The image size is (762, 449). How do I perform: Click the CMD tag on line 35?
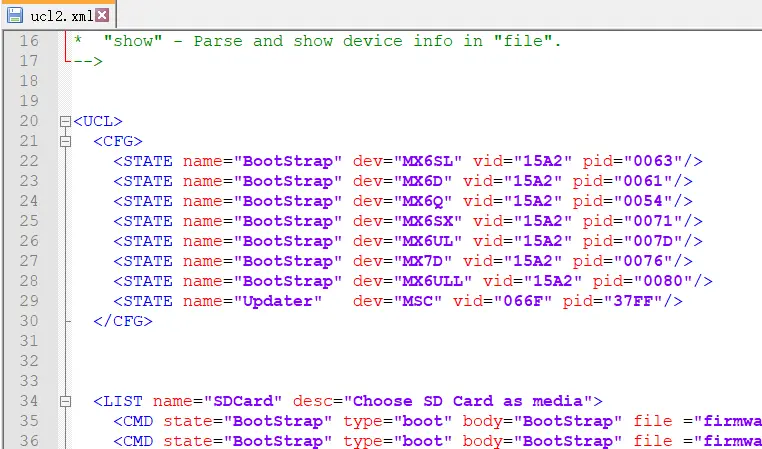coord(133,421)
